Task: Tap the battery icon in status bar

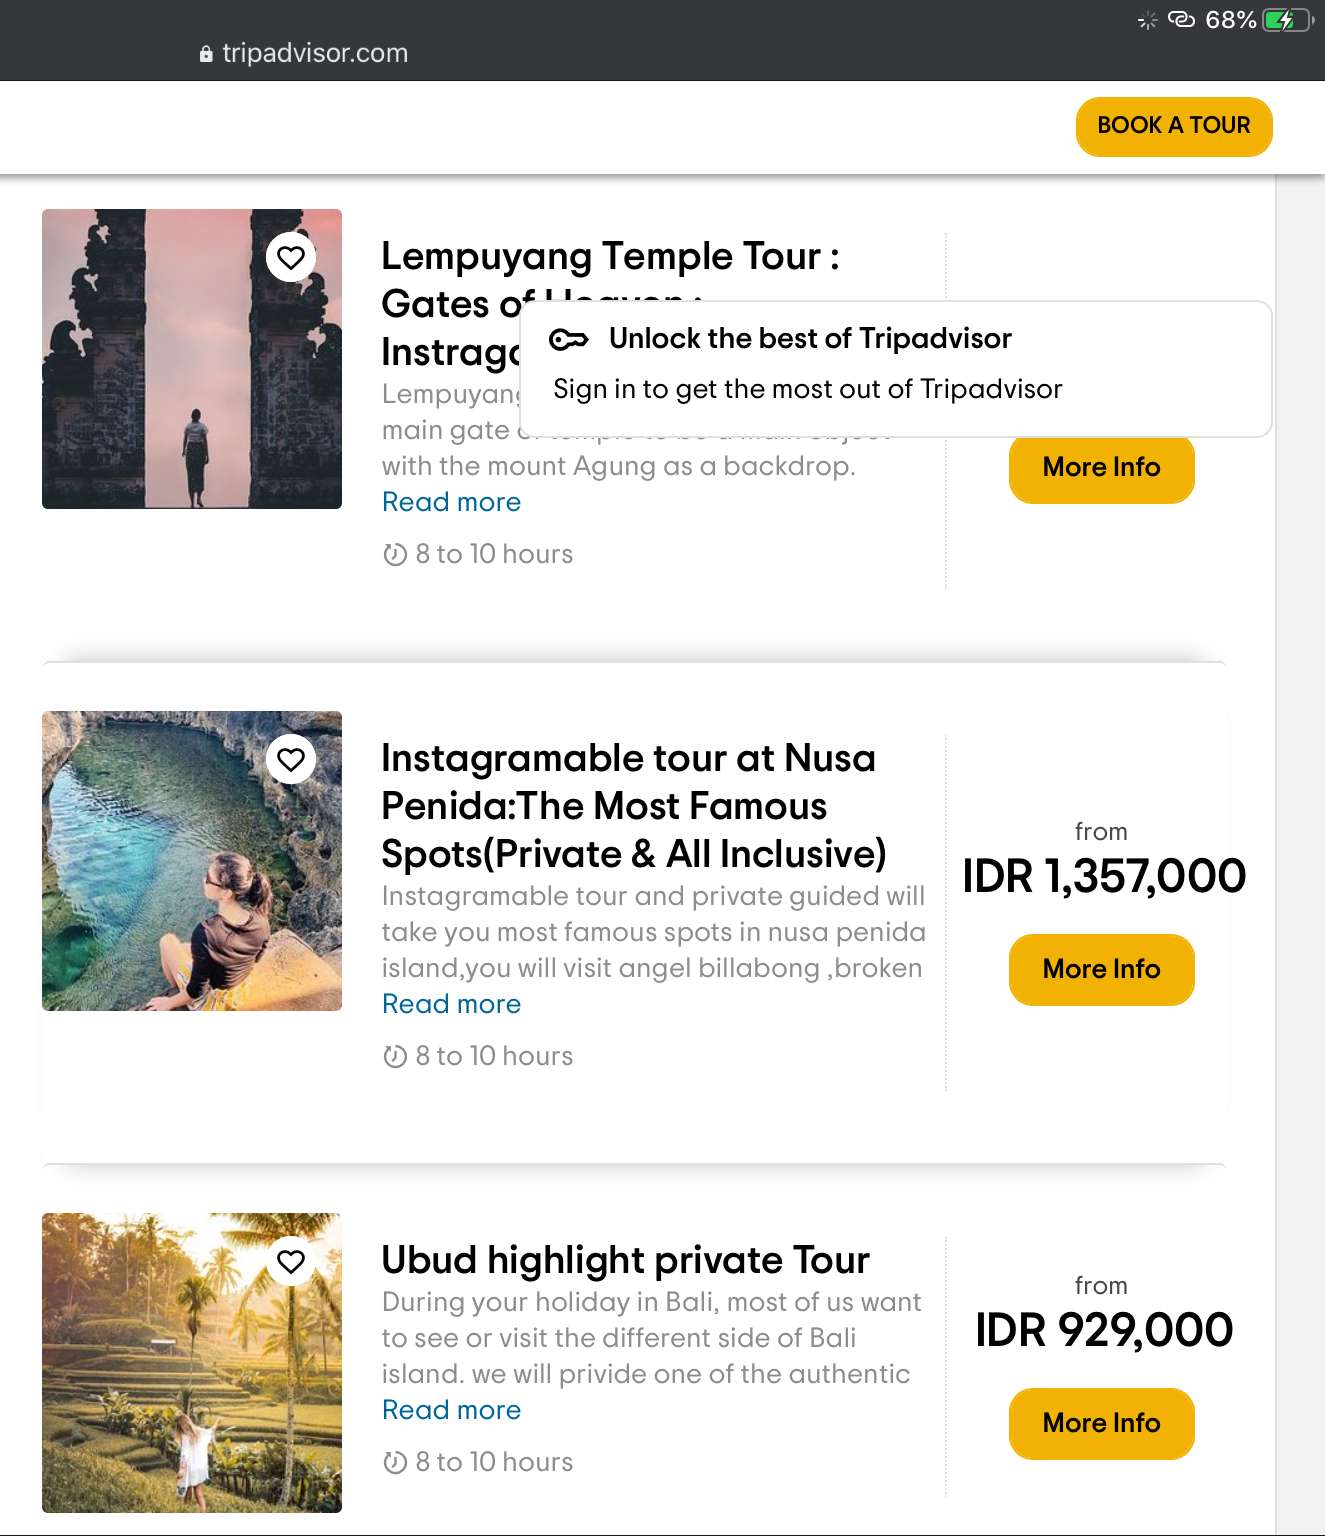Action: pos(1288,20)
